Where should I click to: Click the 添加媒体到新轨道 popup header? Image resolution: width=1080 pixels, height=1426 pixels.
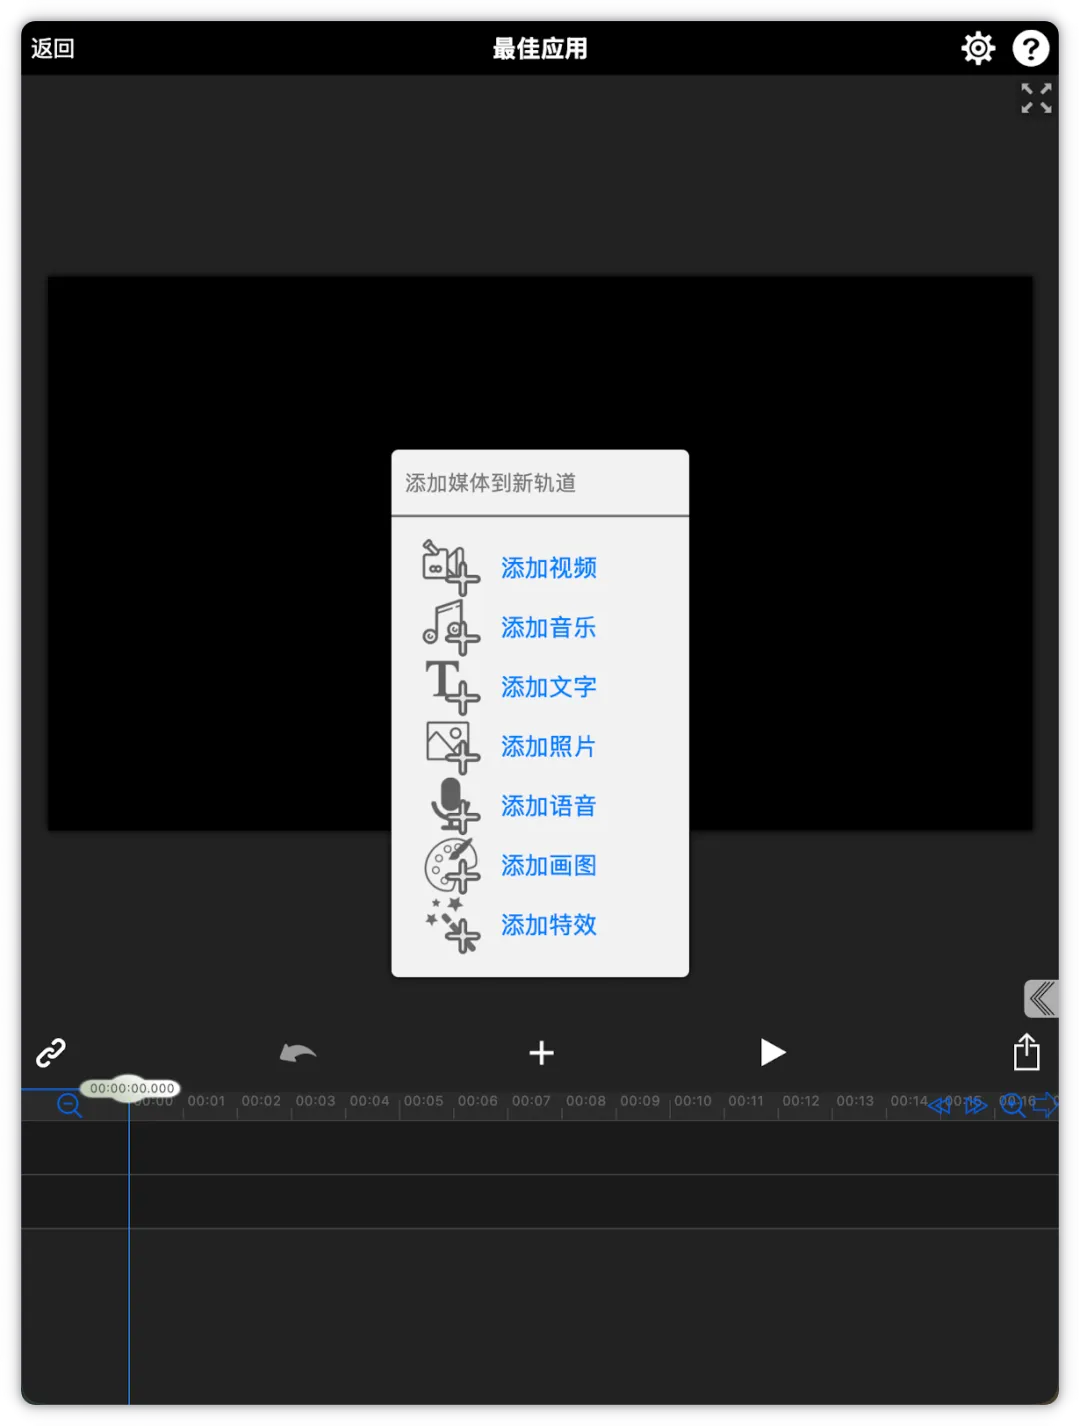(x=490, y=483)
